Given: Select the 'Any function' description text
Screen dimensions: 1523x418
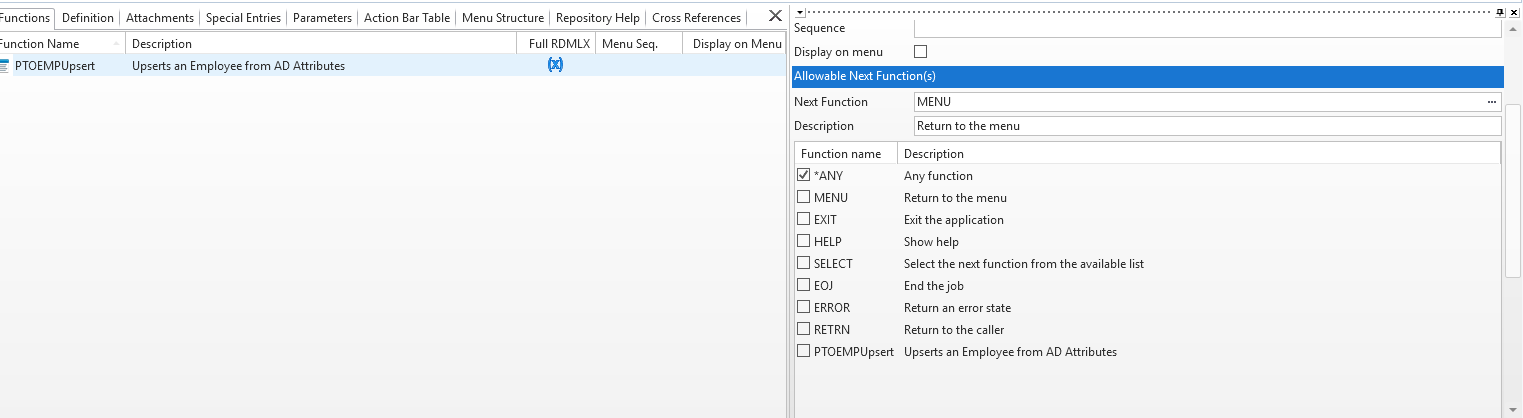Looking at the screenshot, I should 938,176.
